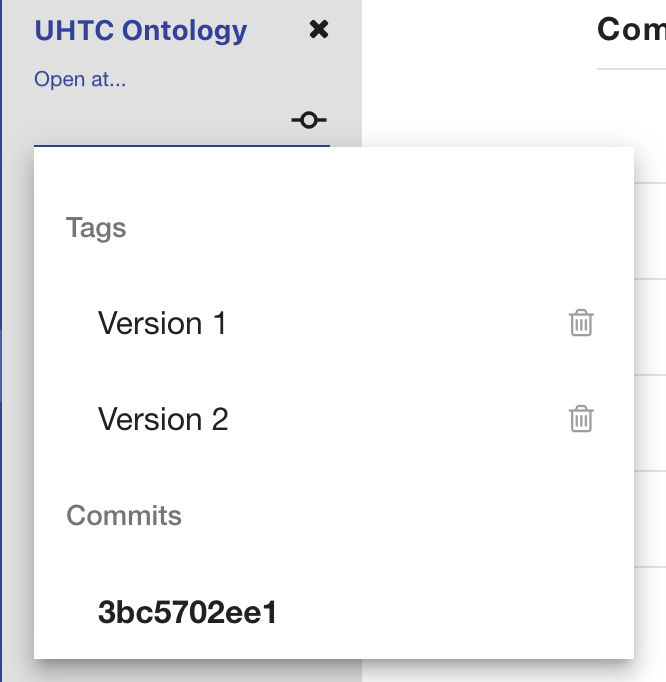This screenshot has height=682, width=666.
Task: Click the Commits group header
Action: coord(124,516)
